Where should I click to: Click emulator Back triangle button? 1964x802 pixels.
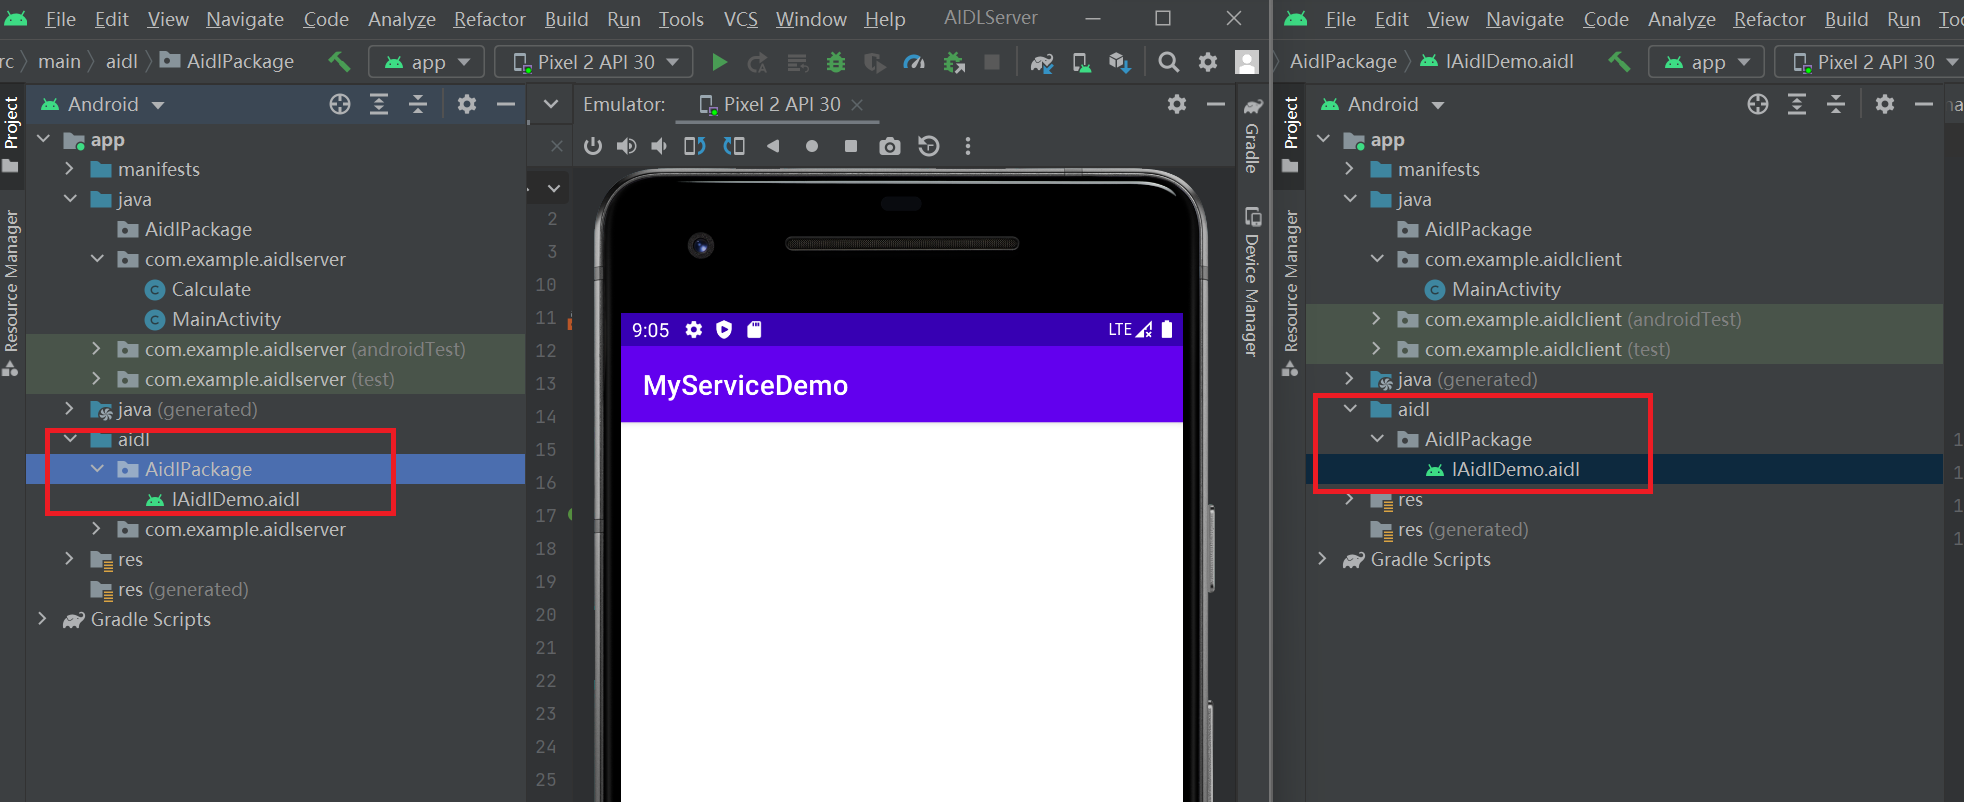coord(772,146)
